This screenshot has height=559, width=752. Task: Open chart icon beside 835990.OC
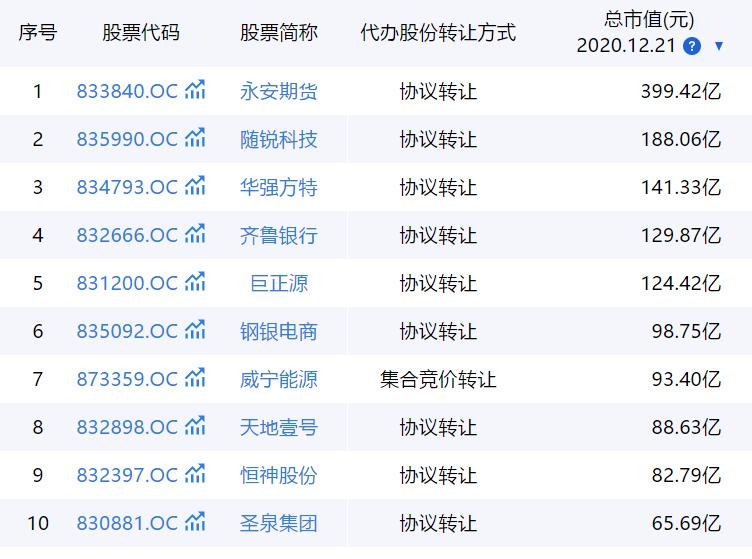[195, 138]
